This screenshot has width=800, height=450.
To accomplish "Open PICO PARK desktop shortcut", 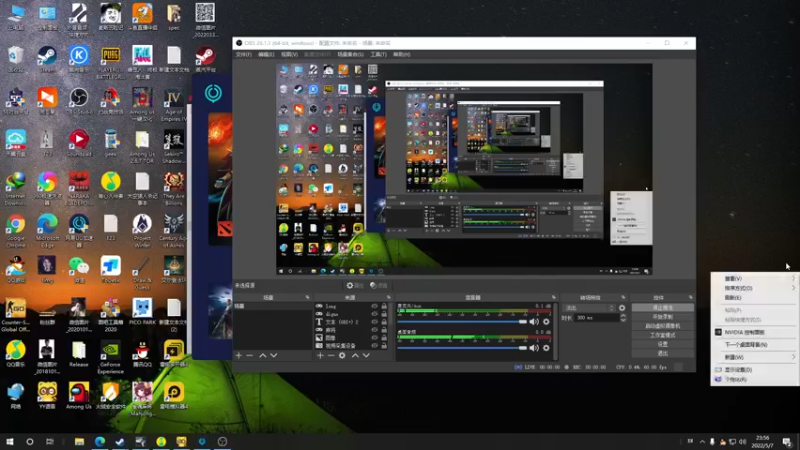I will [x=142, y=312].
